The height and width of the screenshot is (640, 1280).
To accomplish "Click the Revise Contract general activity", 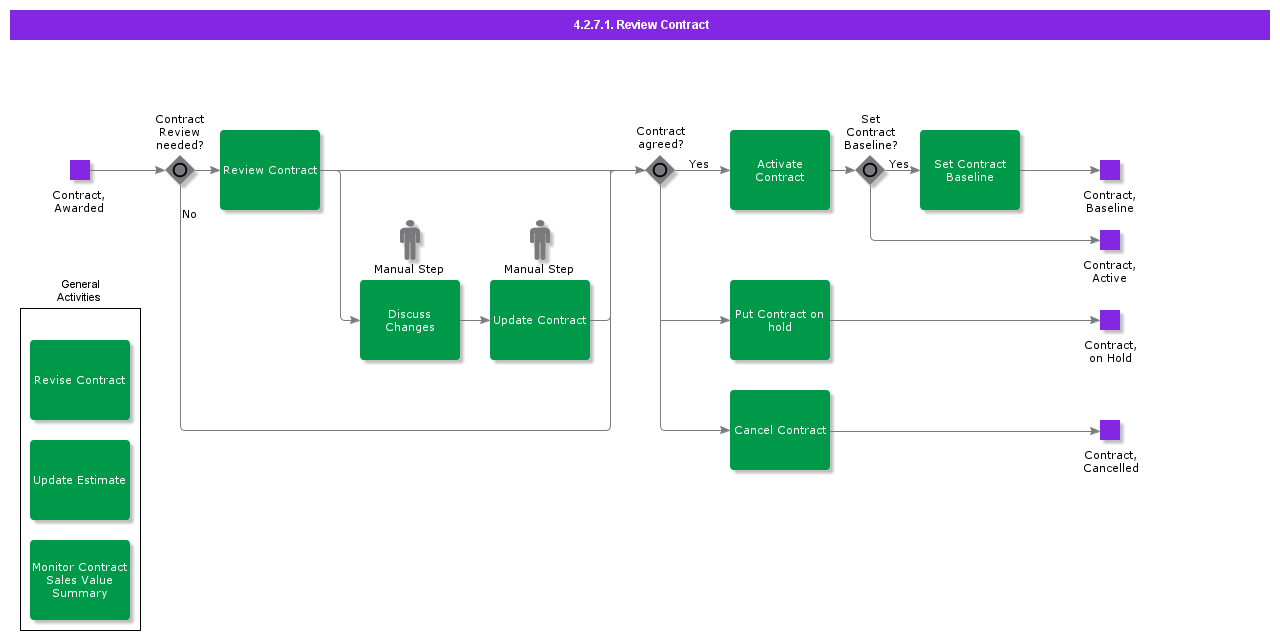I will tap(80, 380).
